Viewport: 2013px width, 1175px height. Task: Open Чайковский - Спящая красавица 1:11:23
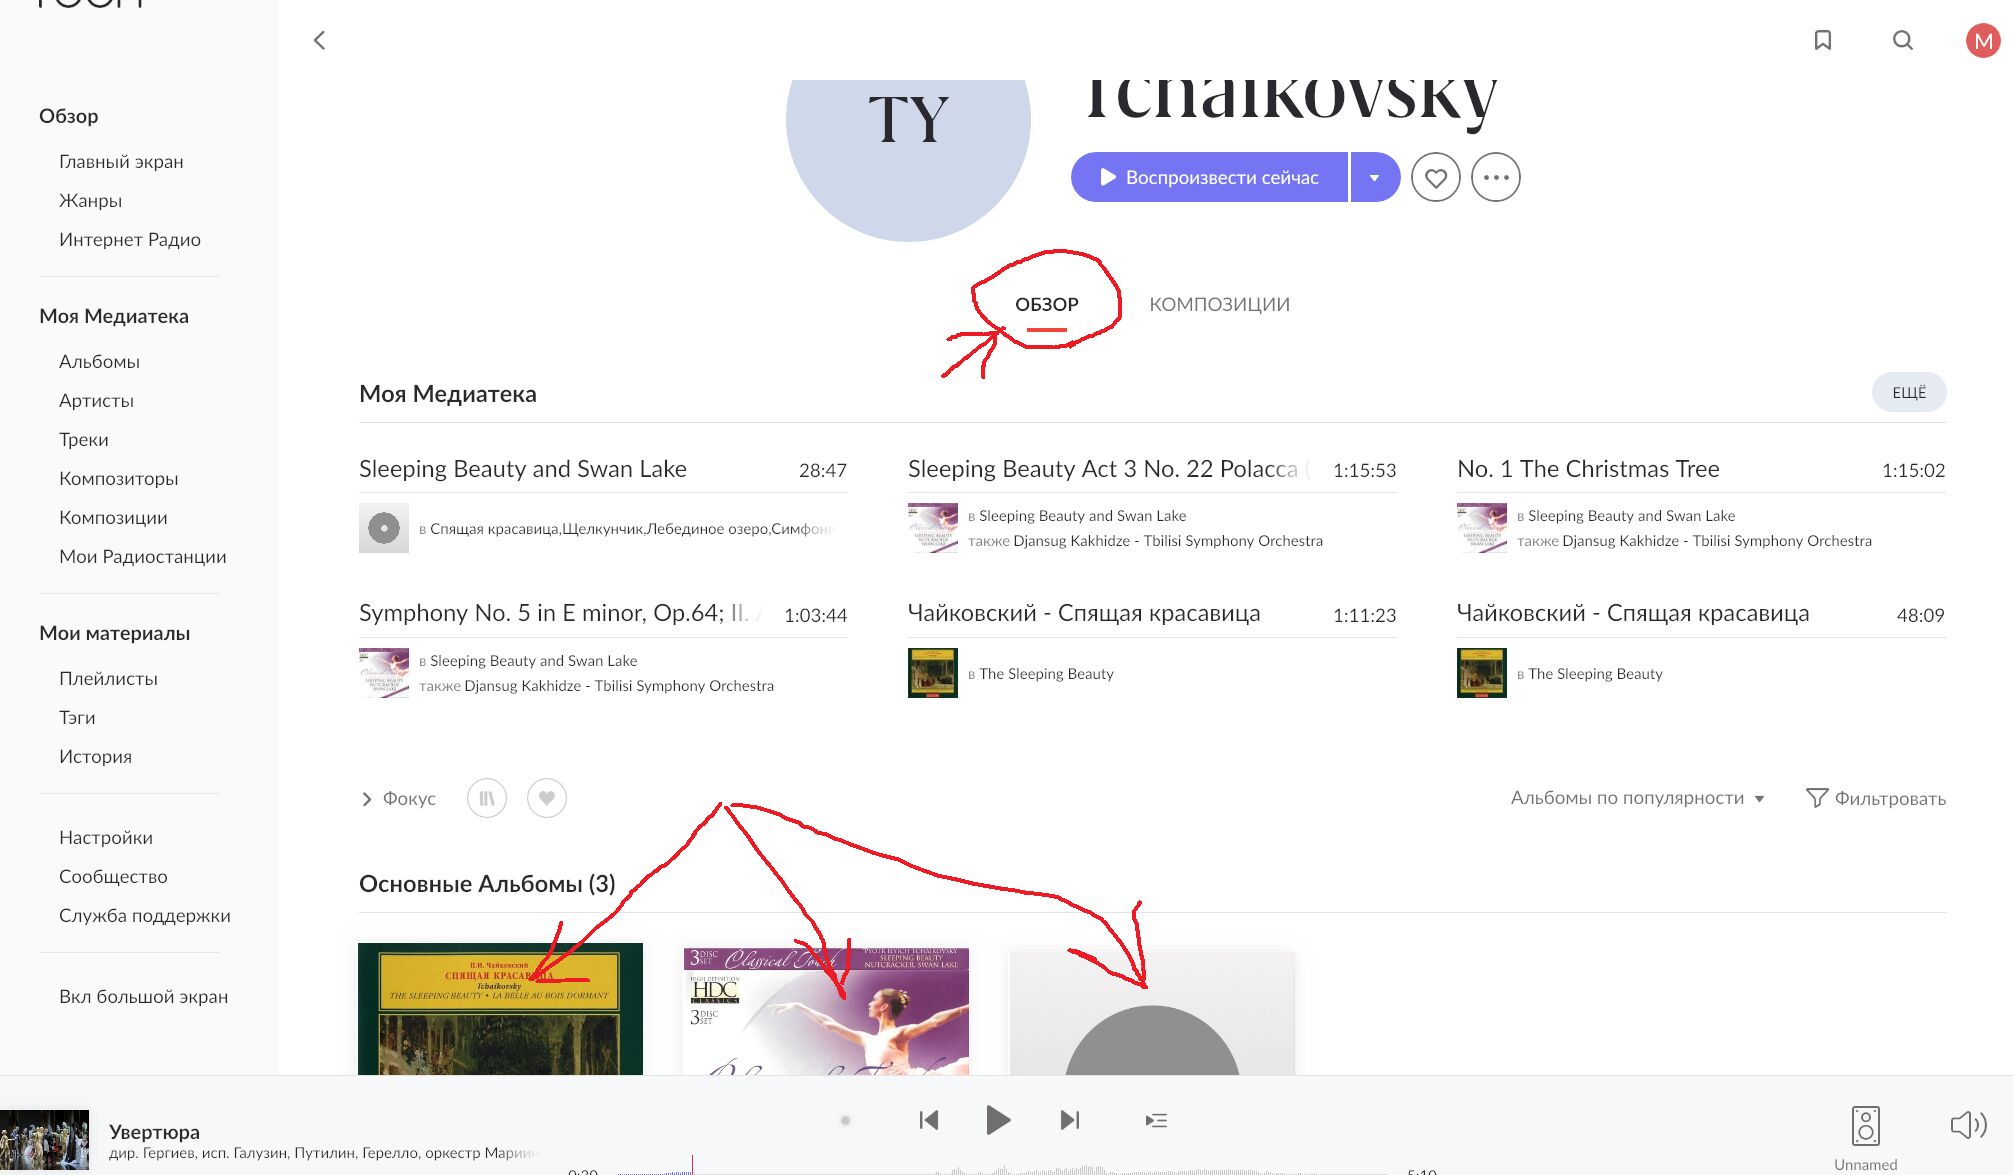coord(1084,613)
